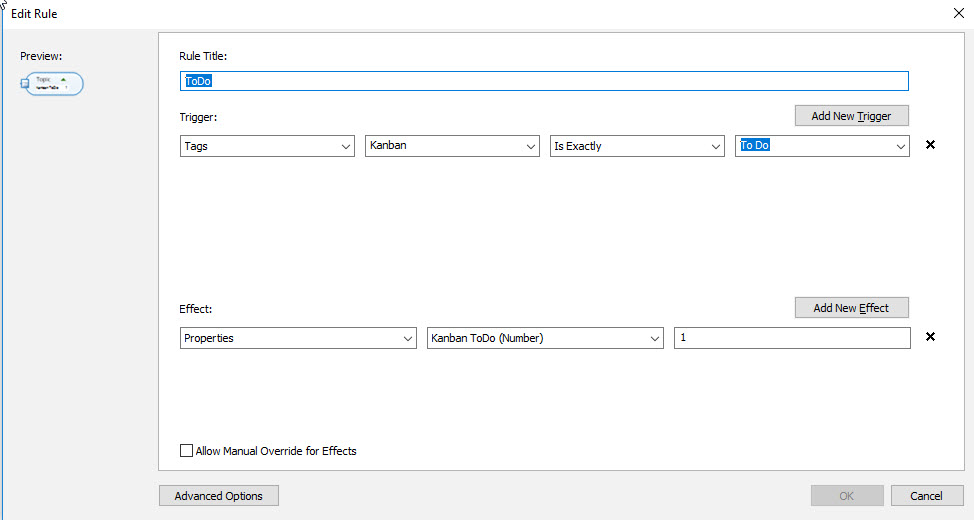Click the square icon on the preview topic's left edge
Viewport: 974px width, 520px height.
click(x=25, y=83)
